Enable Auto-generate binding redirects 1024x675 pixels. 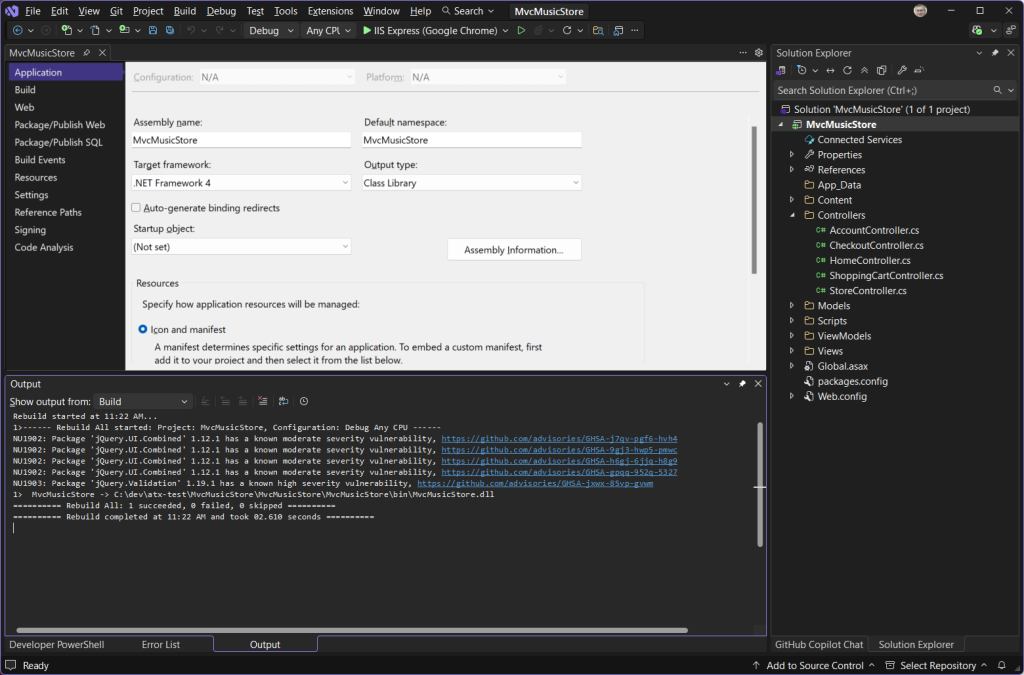pyautogui.click(x=137, y=207)
